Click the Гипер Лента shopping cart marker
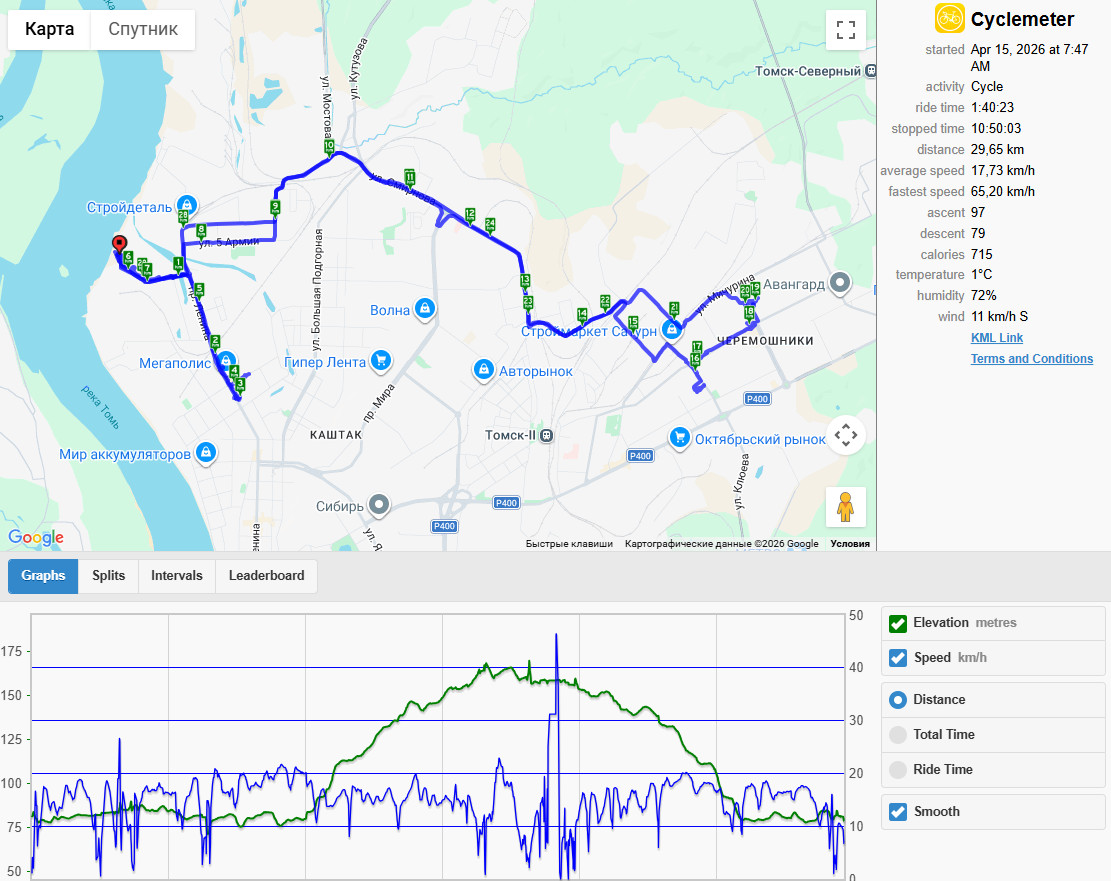The width and height of the screenshot is (1111, 881). (x=381, y=361)
